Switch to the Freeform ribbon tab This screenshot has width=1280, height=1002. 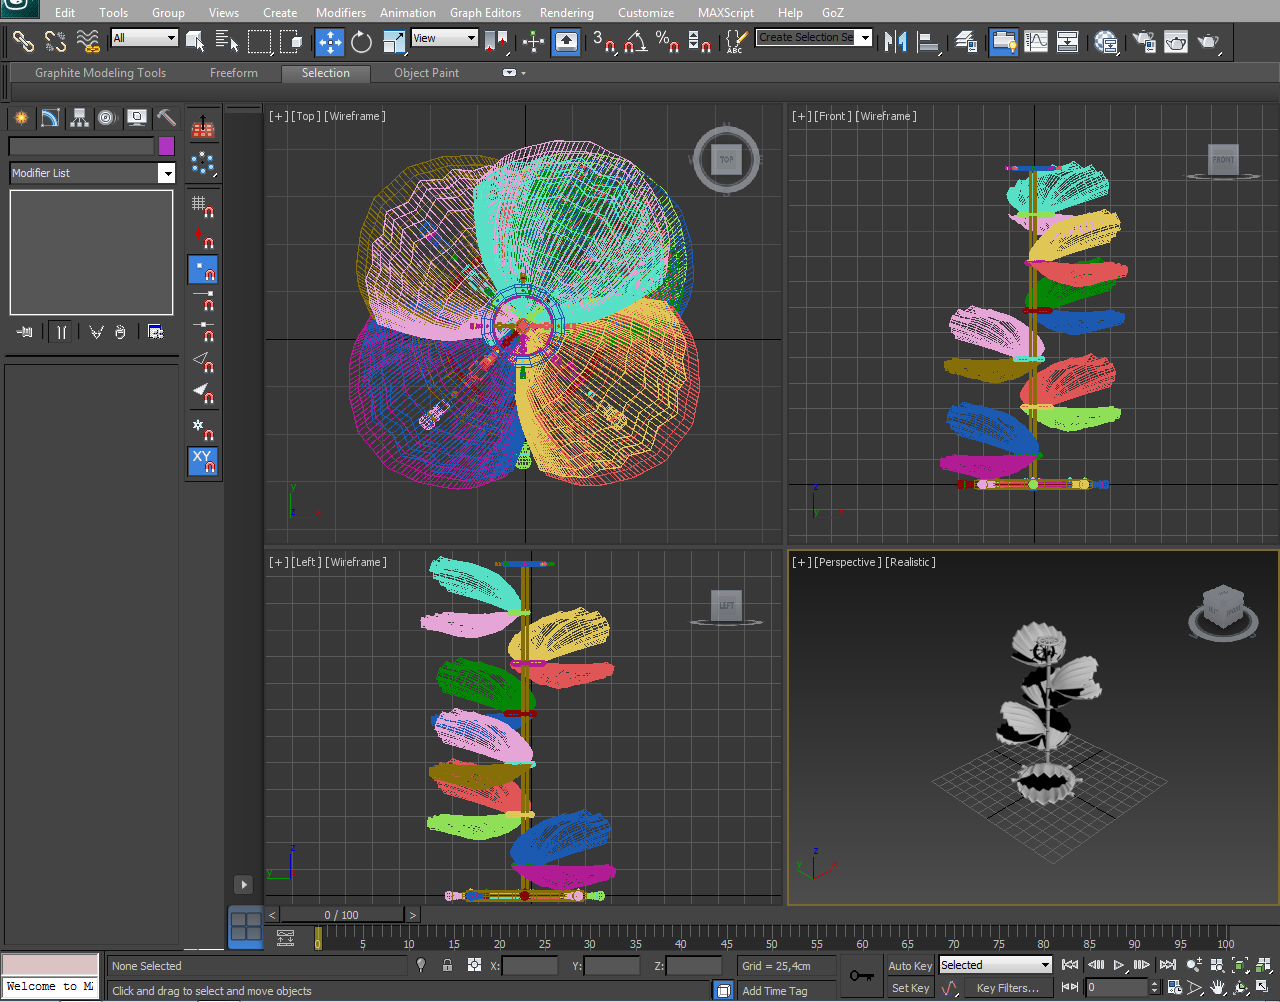click(x=234, y=73)
